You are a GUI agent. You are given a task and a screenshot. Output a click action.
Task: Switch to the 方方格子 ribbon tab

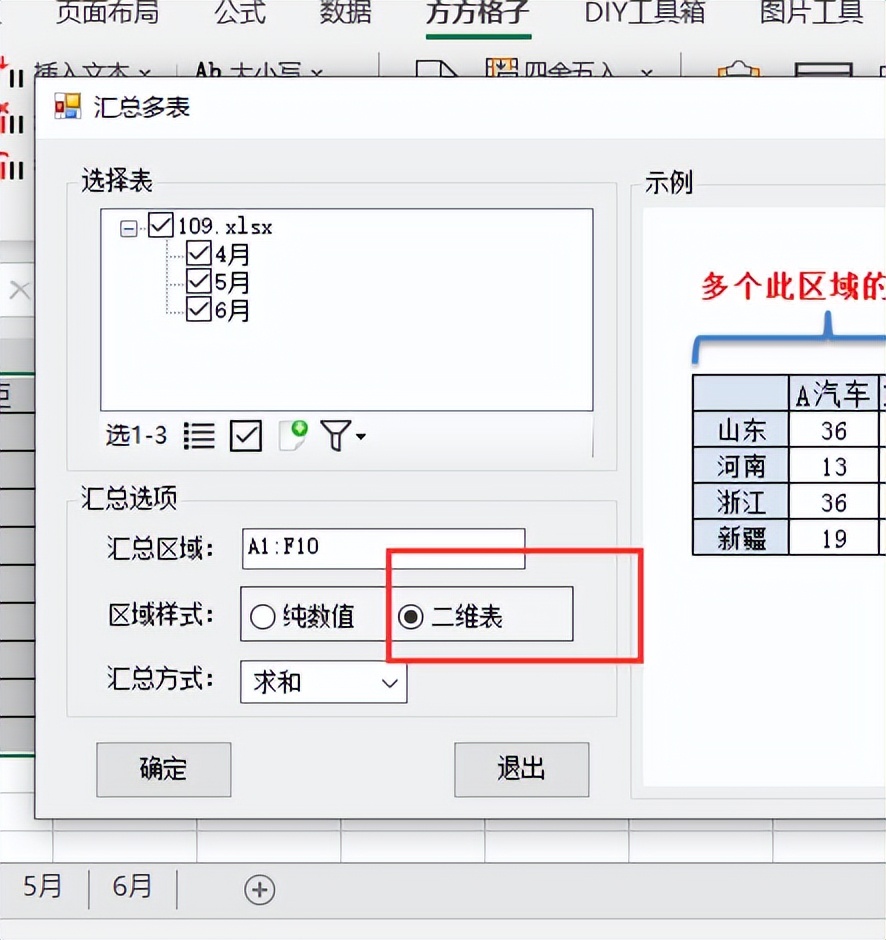click(x=477, y=13)
